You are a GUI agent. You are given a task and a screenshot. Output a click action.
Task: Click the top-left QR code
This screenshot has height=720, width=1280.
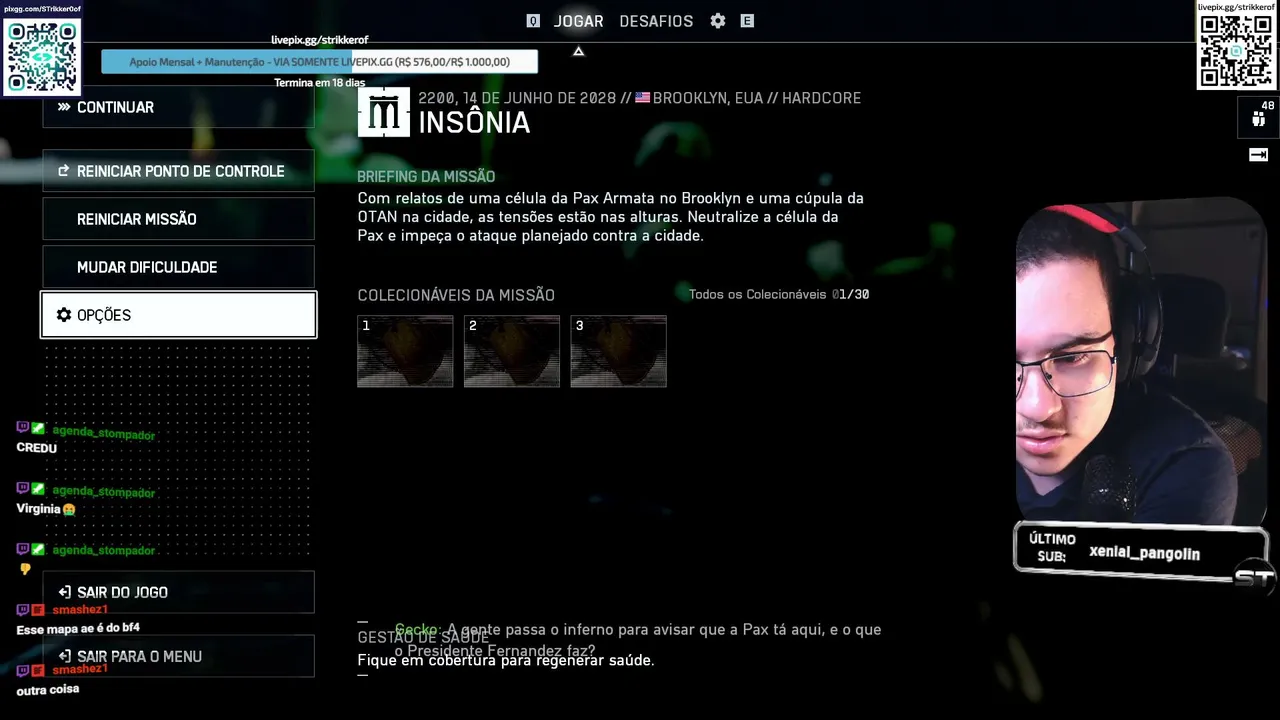click(x=42, y=56)
